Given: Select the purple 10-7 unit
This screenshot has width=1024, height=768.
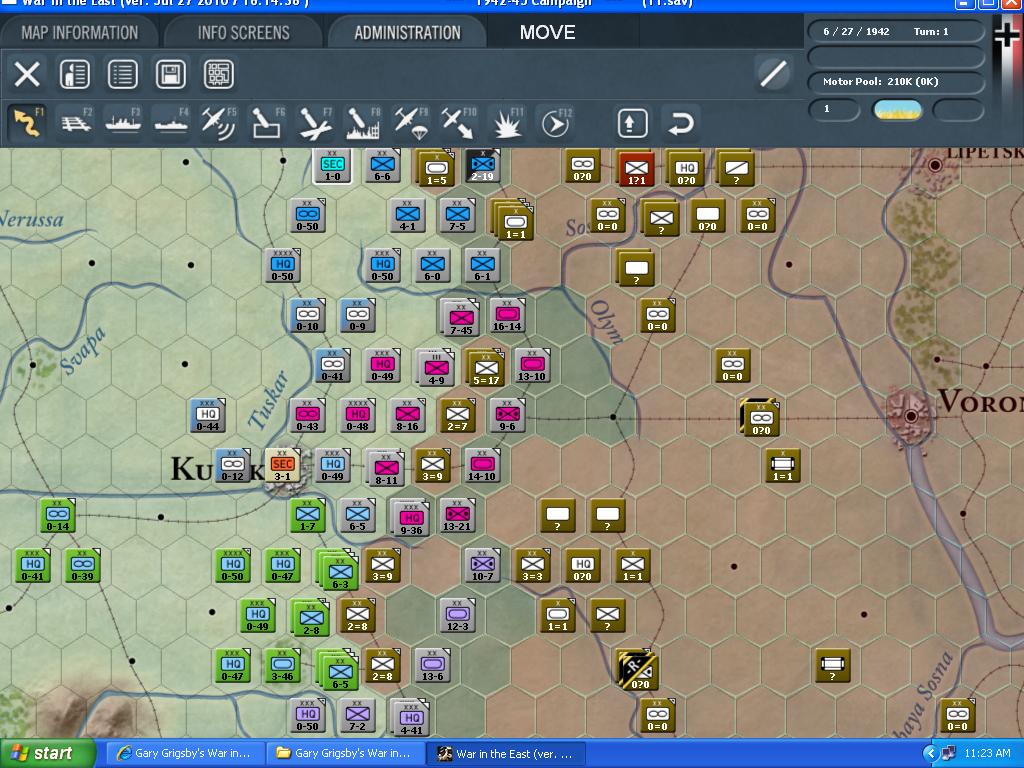Looking at the screenshot, I should point(483,566).
